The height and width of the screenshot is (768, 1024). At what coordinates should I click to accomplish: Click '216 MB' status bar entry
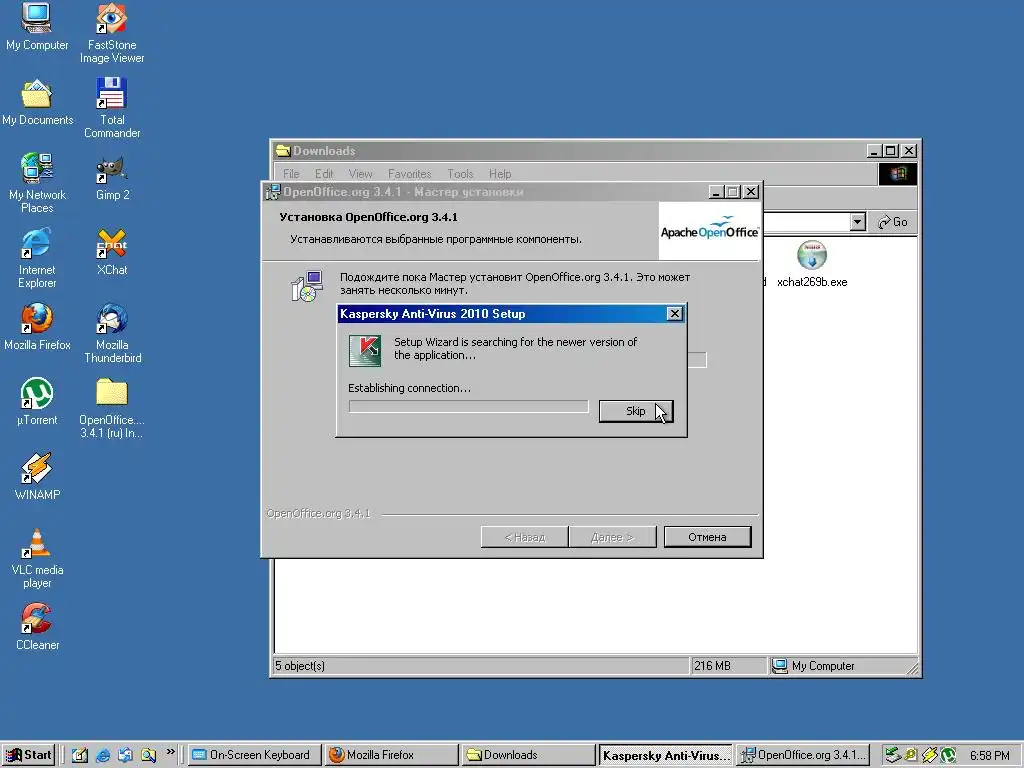point(712,665)
